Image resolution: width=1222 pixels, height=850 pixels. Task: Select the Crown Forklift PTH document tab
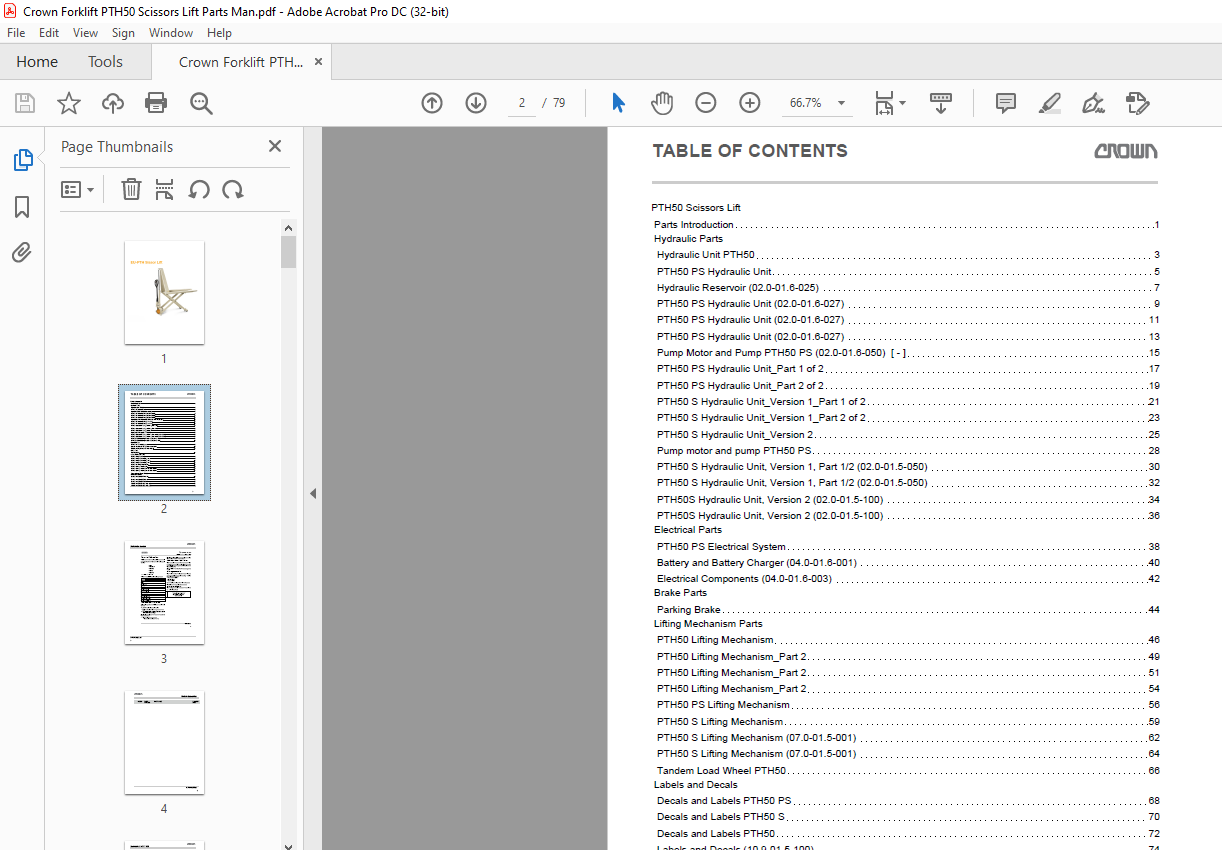240,62
